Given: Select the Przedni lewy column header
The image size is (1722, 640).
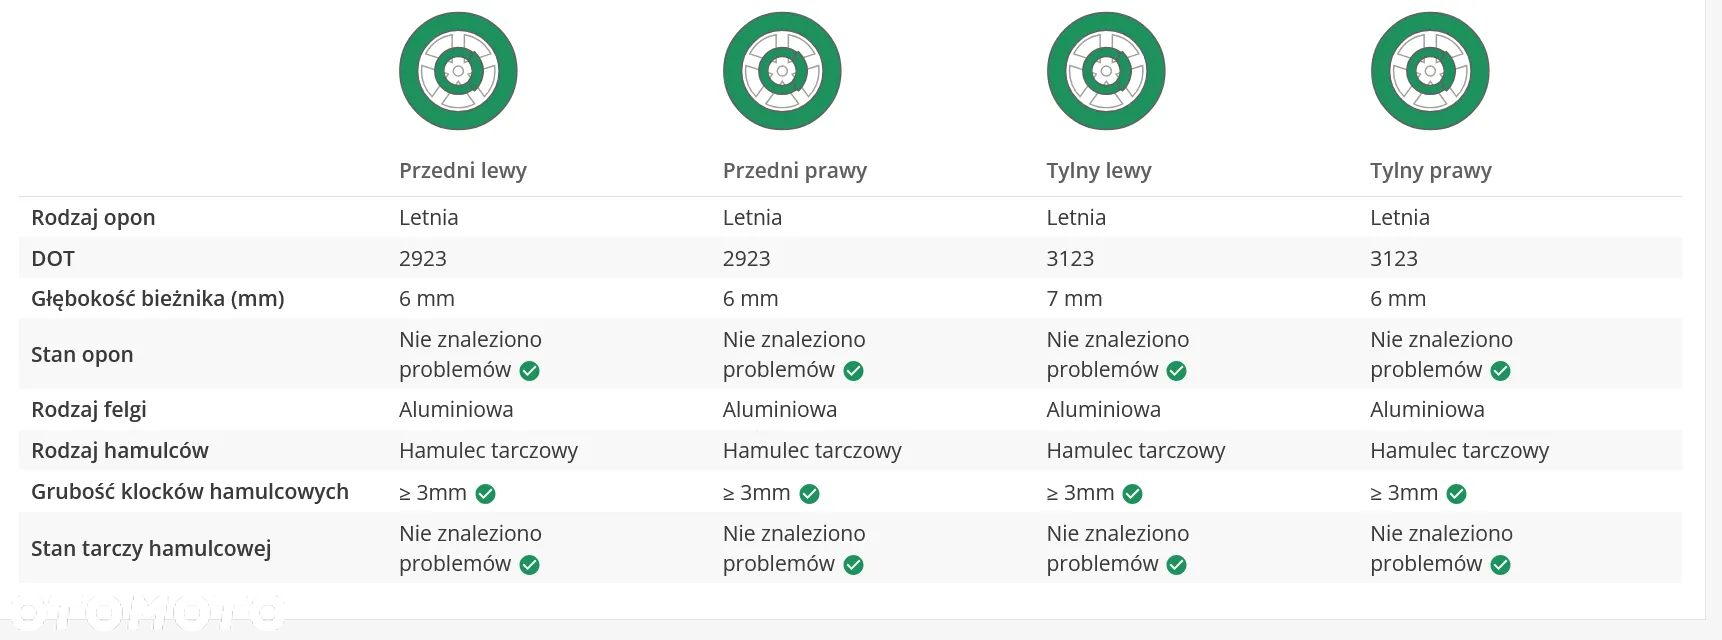Looking at the screenshot, I should point(463,171).
